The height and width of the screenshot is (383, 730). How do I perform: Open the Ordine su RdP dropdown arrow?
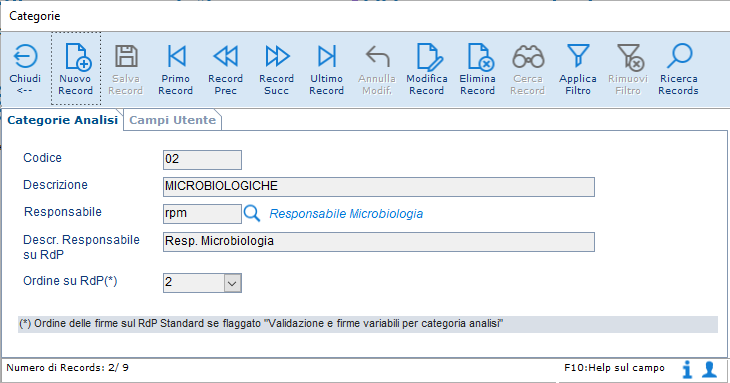[x=232, y=283]
